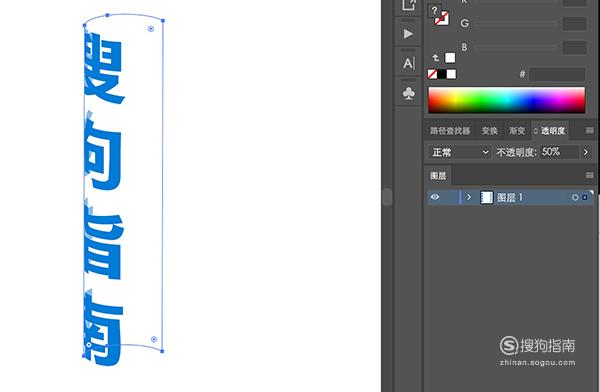Click the lower circular widget in envelope
This screenshot has height=392, width=600.
(x=154, y=339)
